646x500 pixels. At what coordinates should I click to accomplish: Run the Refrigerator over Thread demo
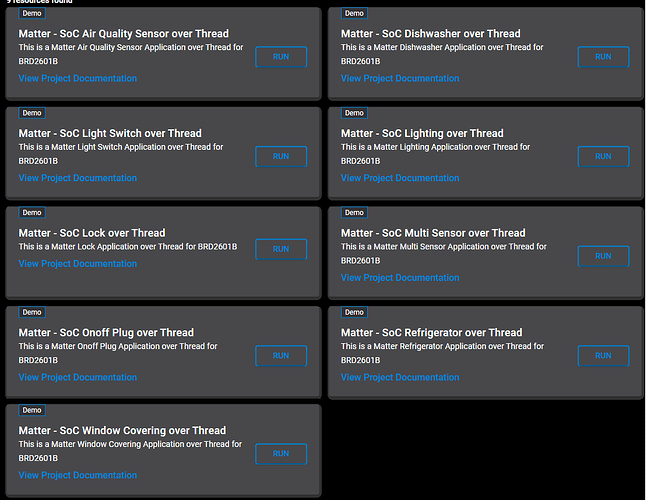click(603, 356)
